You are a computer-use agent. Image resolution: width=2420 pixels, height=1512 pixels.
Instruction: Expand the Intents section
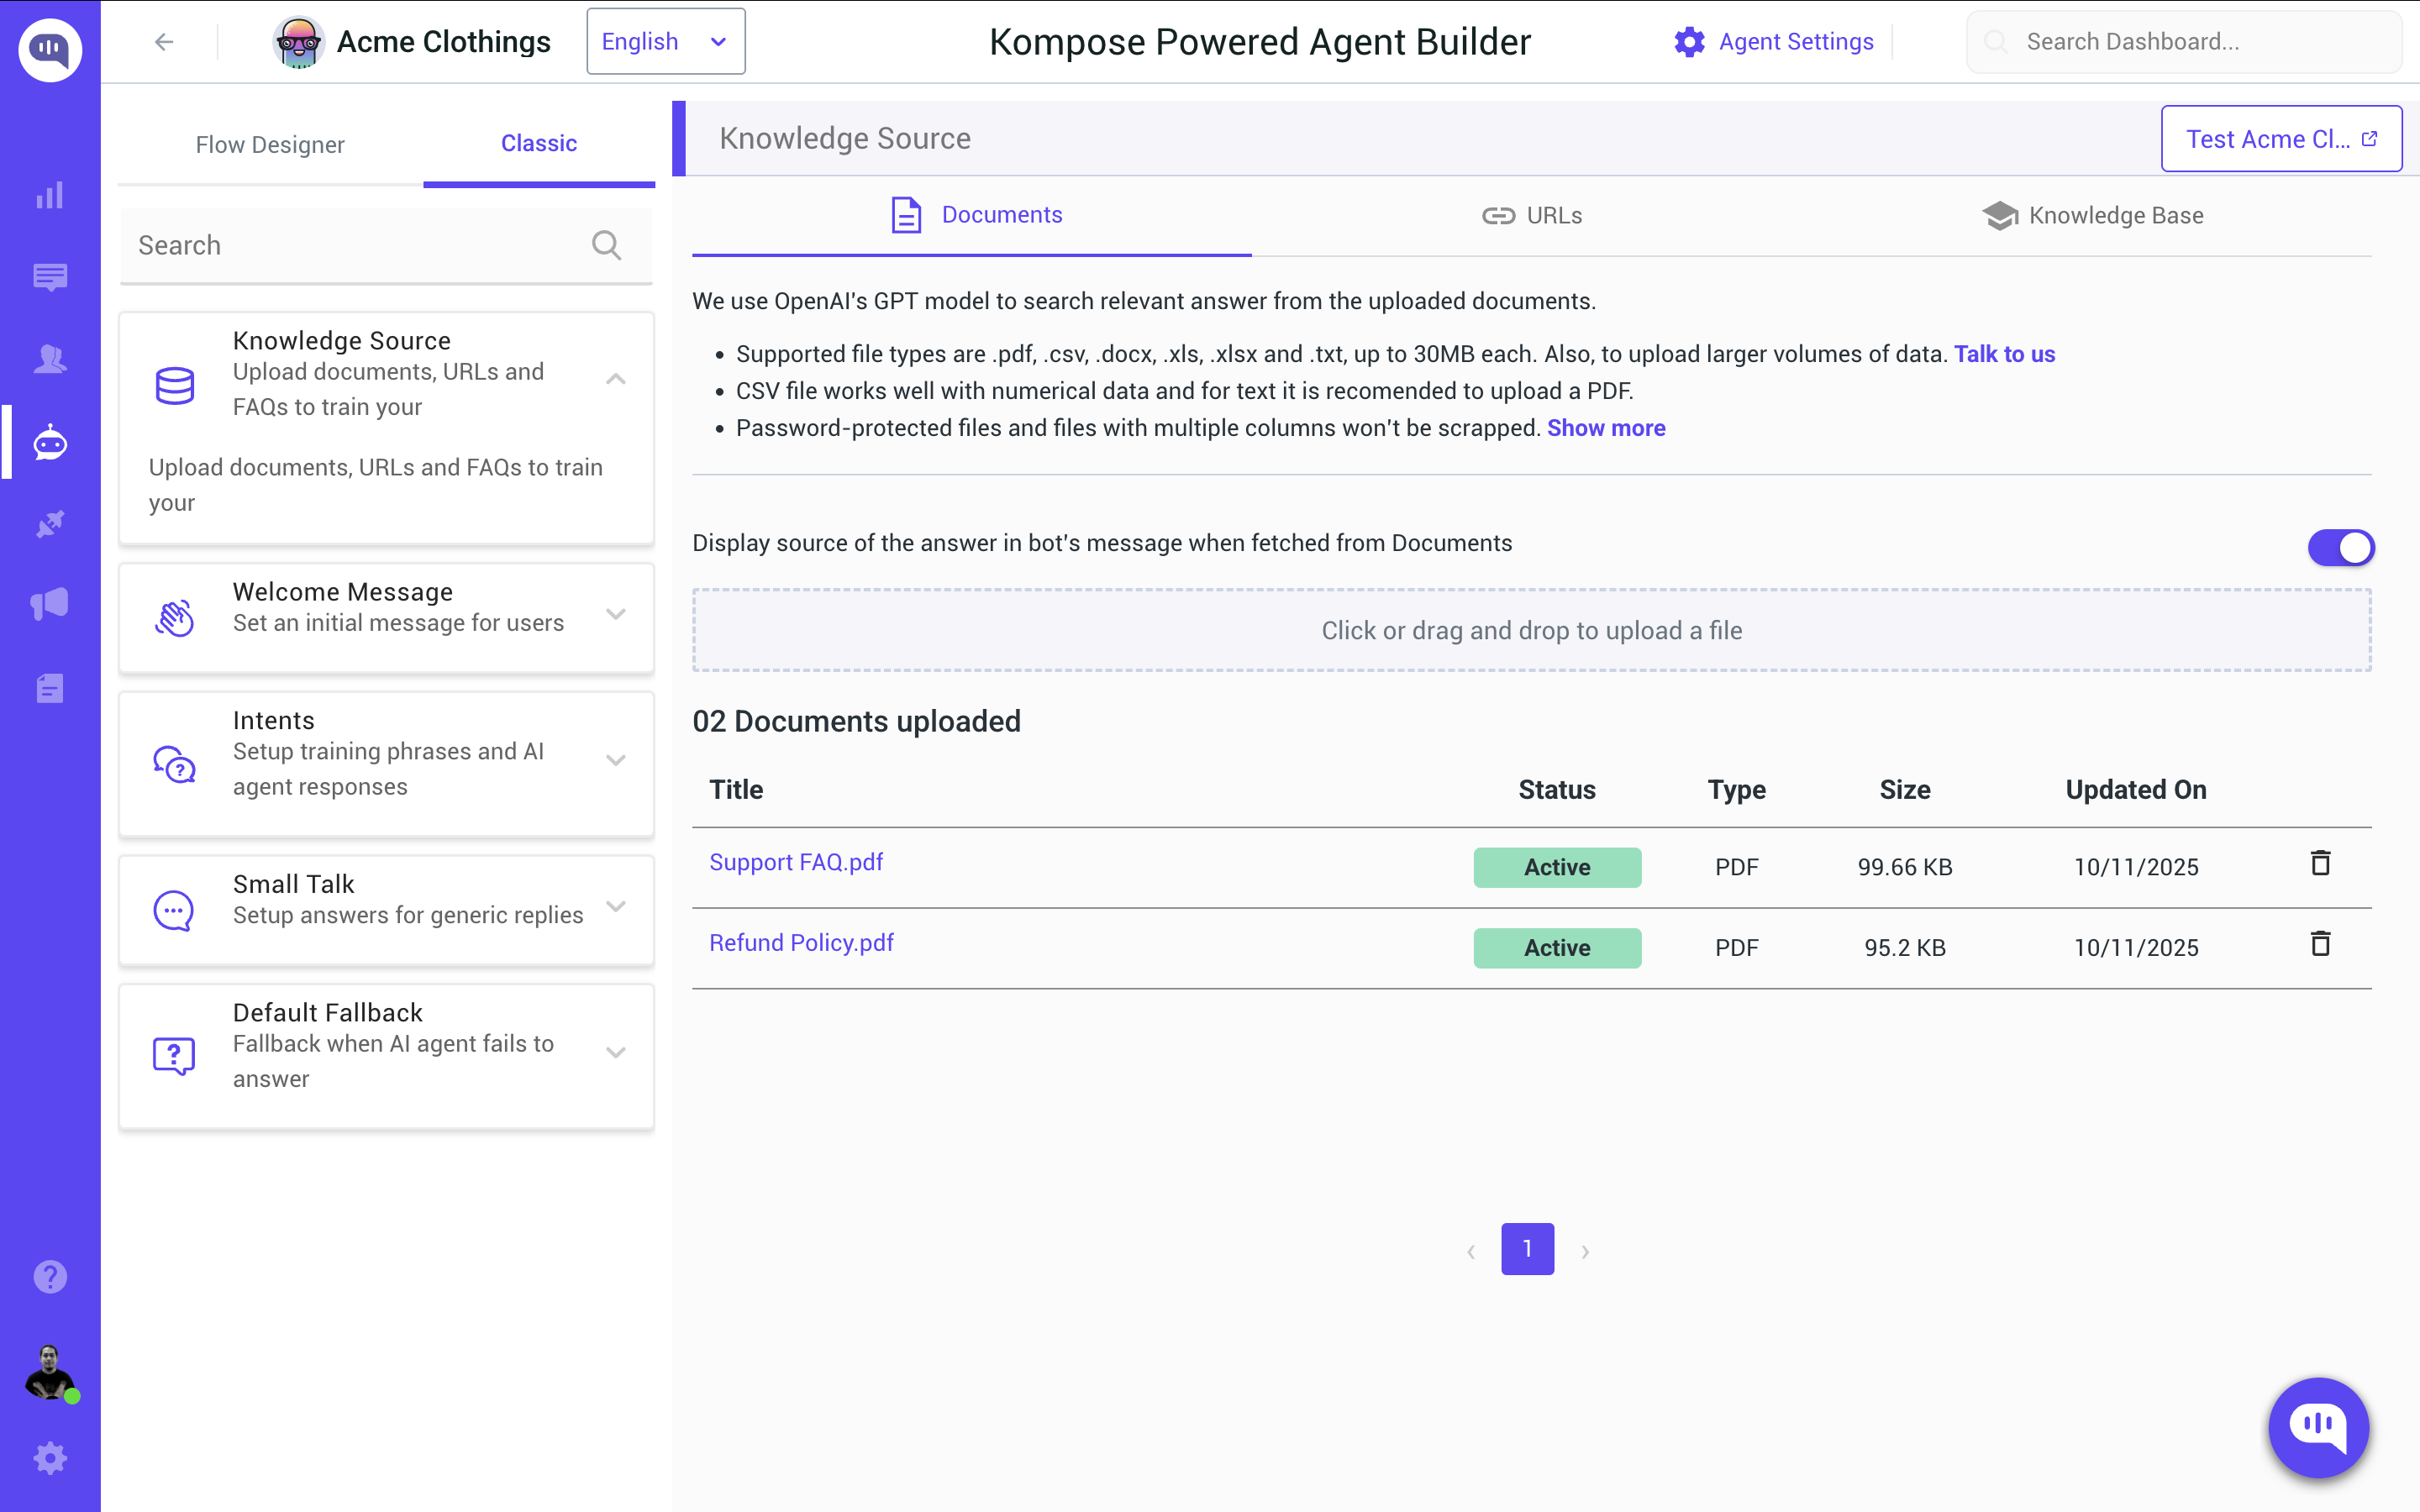pyautogui.click(x=616, y=760)
